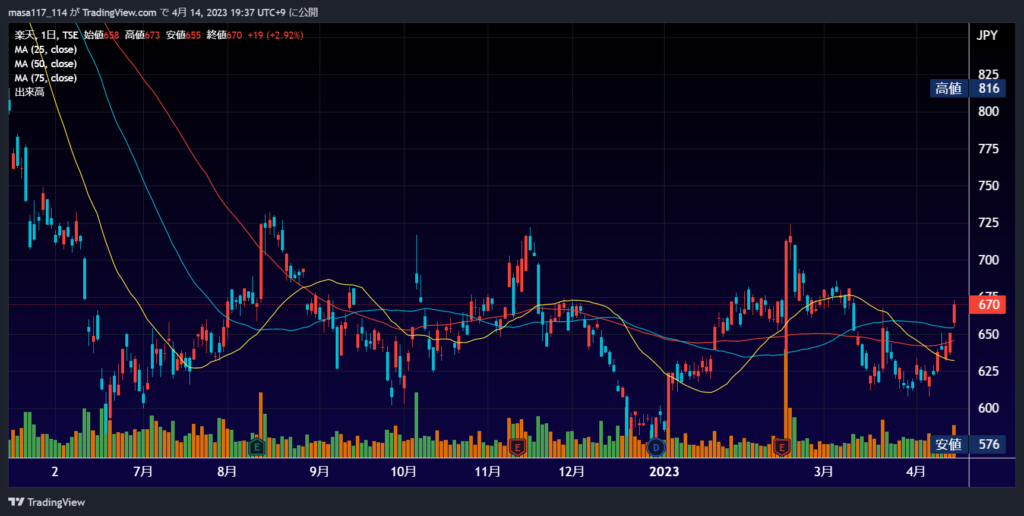Click the 安値655 value in the legend

184,35
